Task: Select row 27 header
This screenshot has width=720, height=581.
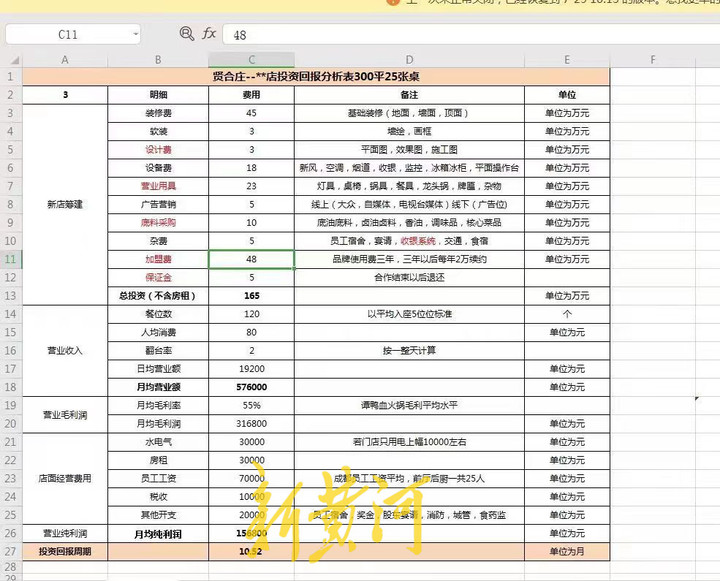Action: pyautogui.click(x=11, y=551)
